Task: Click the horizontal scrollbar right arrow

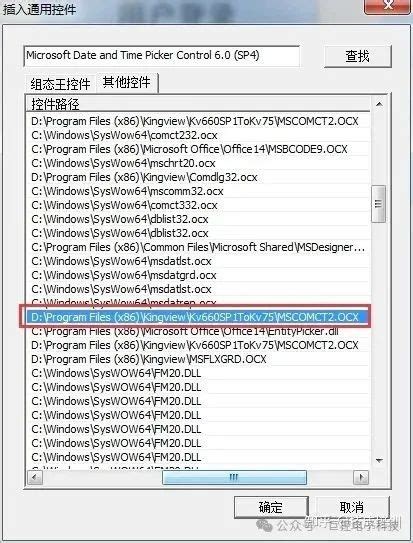Action: tap(361, 478)
